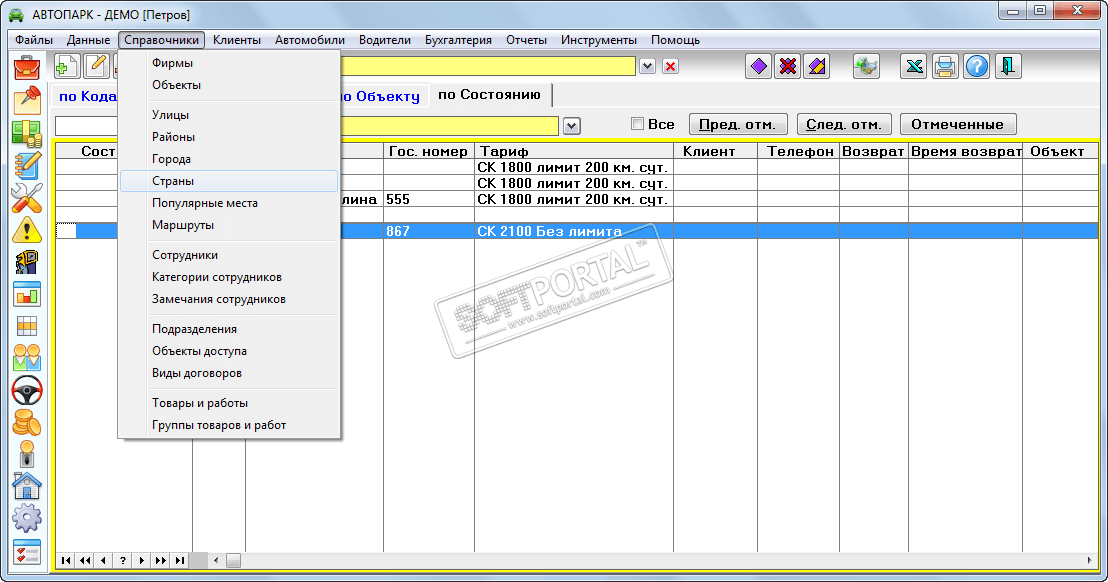The image size is (1108, 582).
Task: Click the cell СК 2100 Без лимита
Action: click(x=574, y=231)
